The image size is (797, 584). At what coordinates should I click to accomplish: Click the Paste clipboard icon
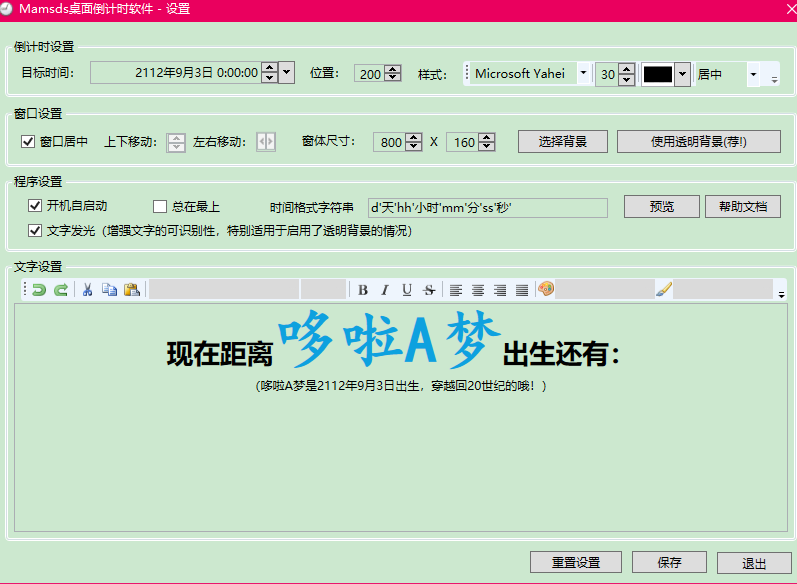point(132,290)
